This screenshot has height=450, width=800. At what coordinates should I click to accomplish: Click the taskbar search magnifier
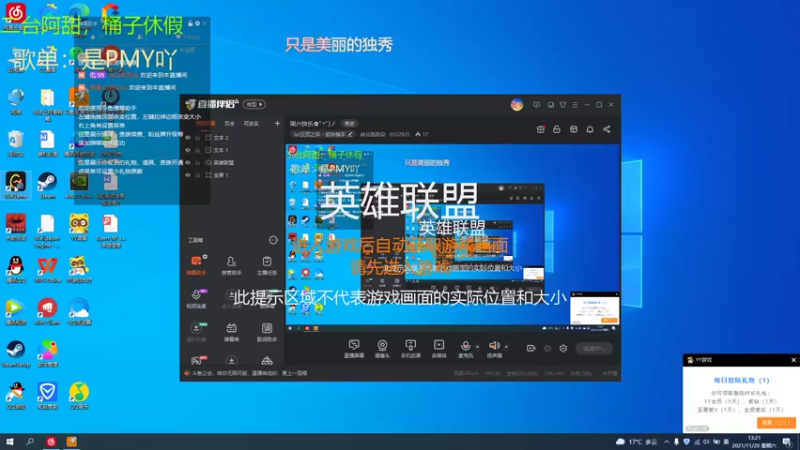(x=30, y=441)
